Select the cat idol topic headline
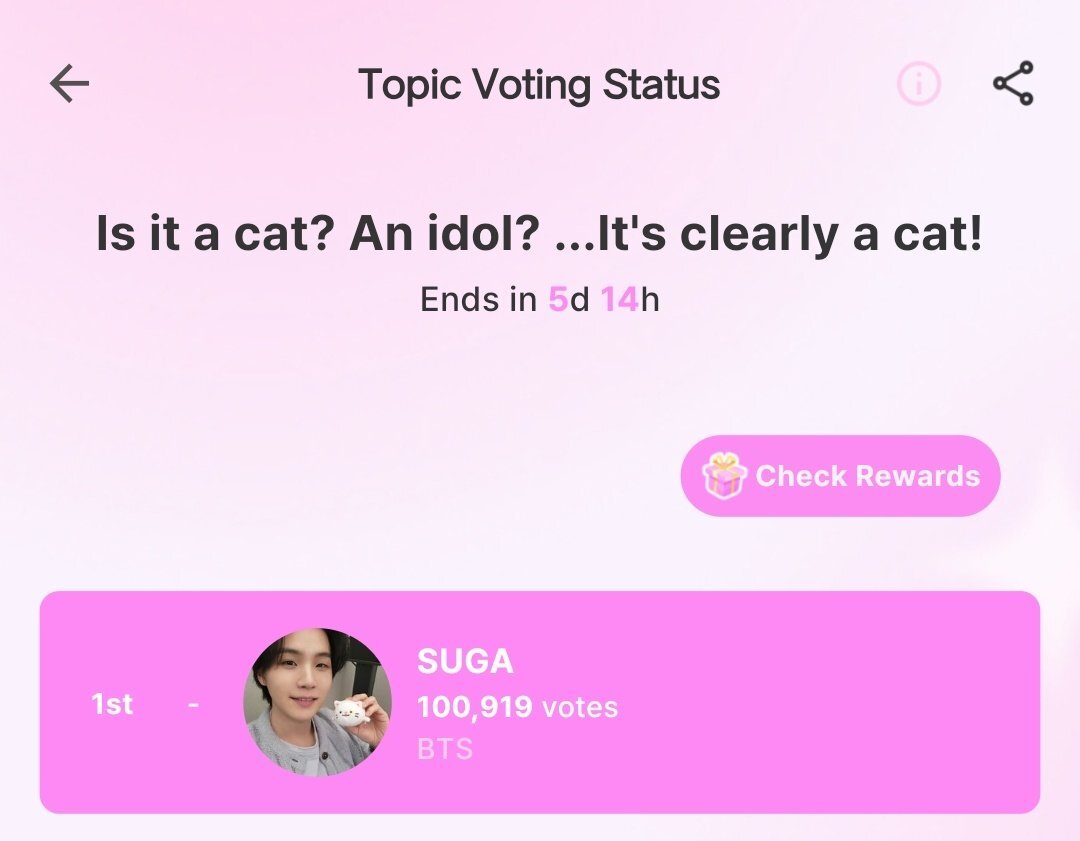The image size is (1080, 841). 539,233
